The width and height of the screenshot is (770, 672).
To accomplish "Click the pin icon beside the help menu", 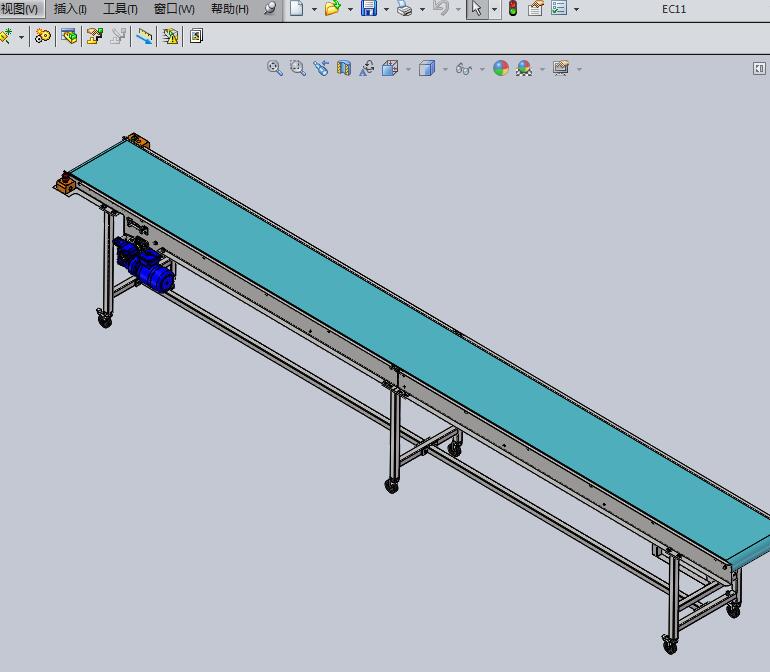I will [270, 8].
